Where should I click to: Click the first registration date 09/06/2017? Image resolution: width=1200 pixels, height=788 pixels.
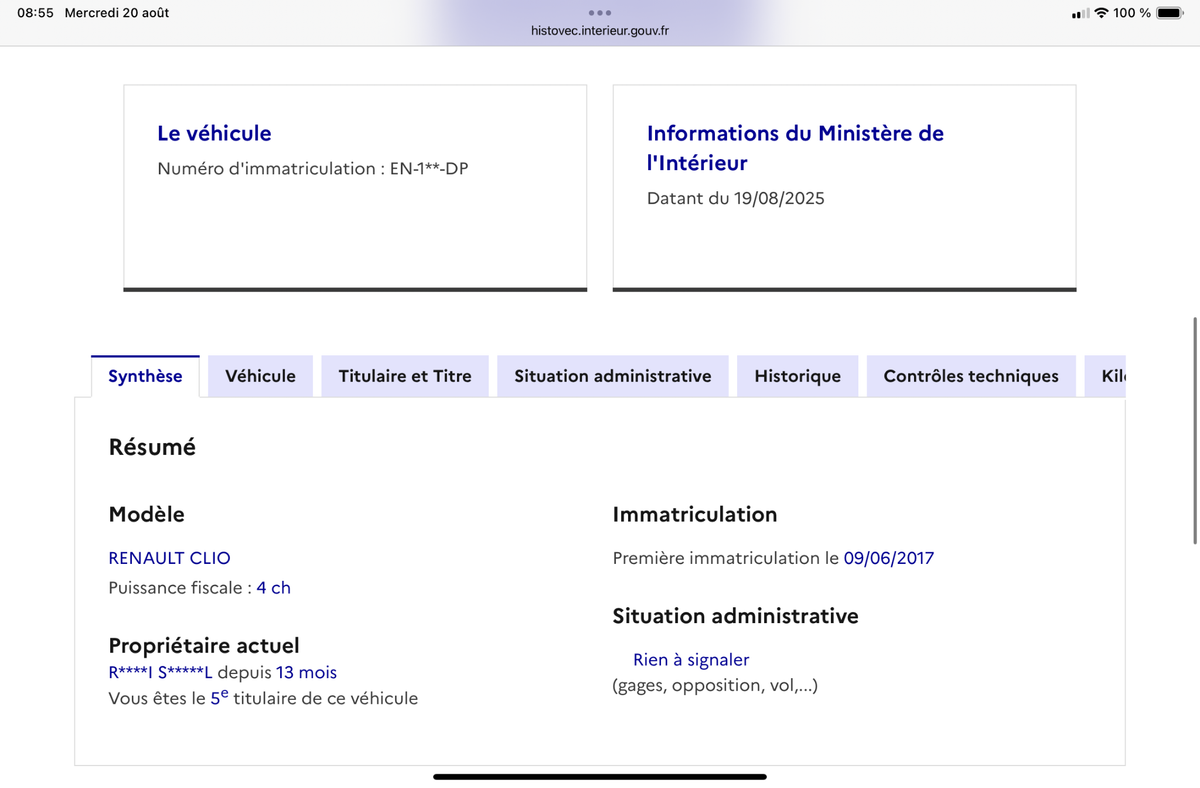coord(889,558)
